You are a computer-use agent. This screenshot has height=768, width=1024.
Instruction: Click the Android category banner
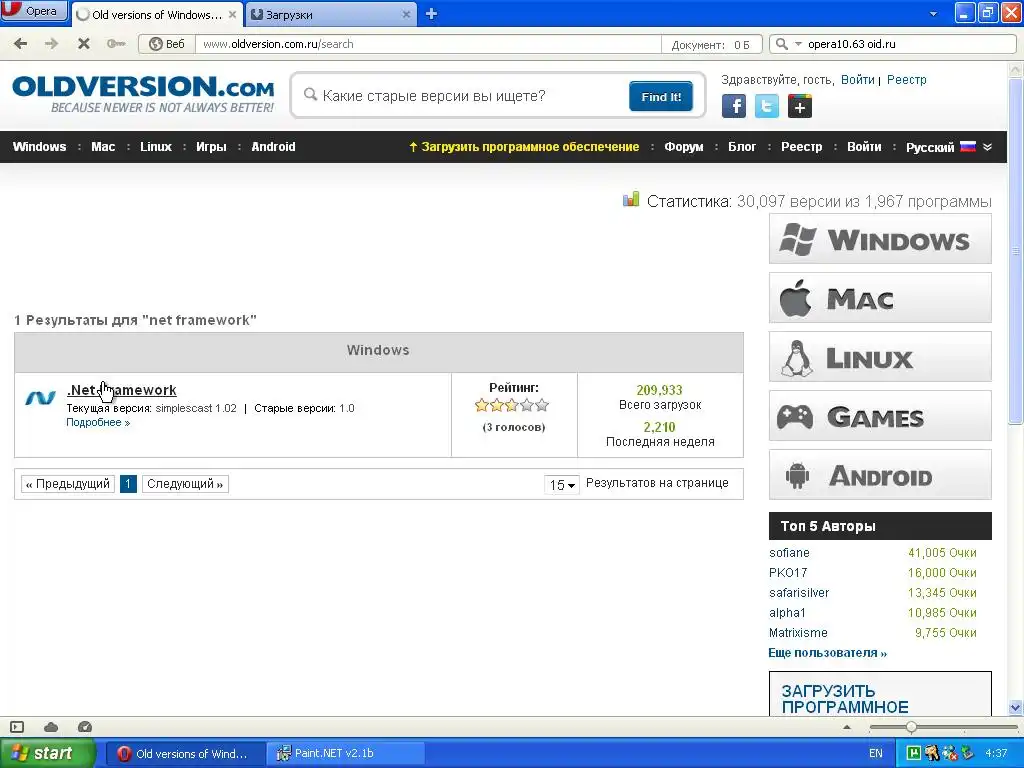point(880,475)
